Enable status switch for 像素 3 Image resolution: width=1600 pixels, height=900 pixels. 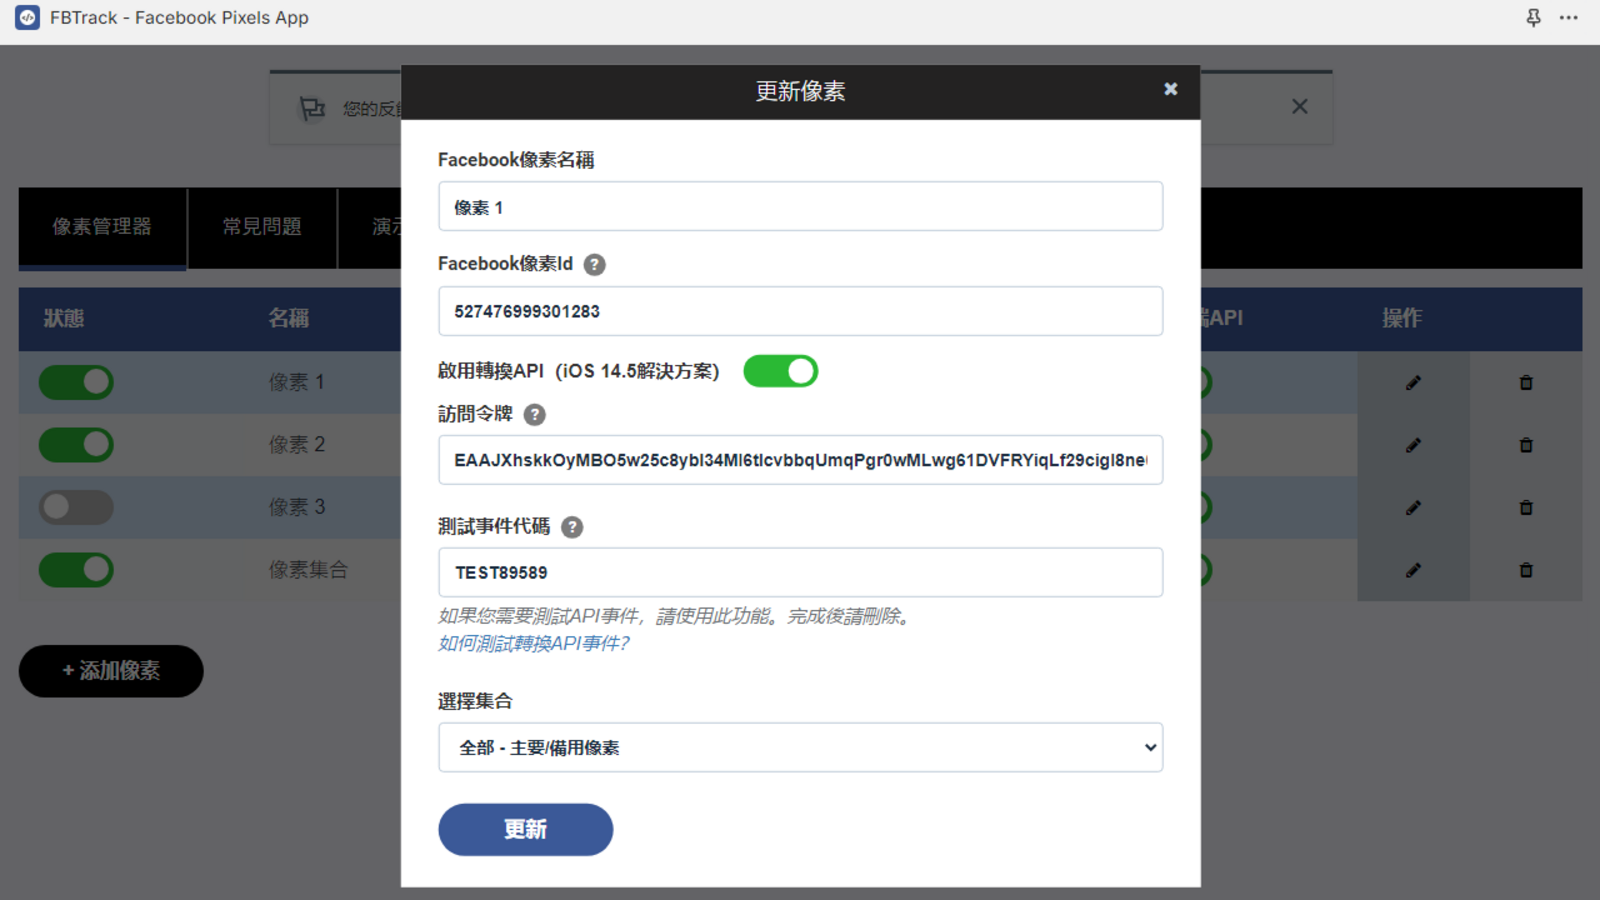coord(76,507)
